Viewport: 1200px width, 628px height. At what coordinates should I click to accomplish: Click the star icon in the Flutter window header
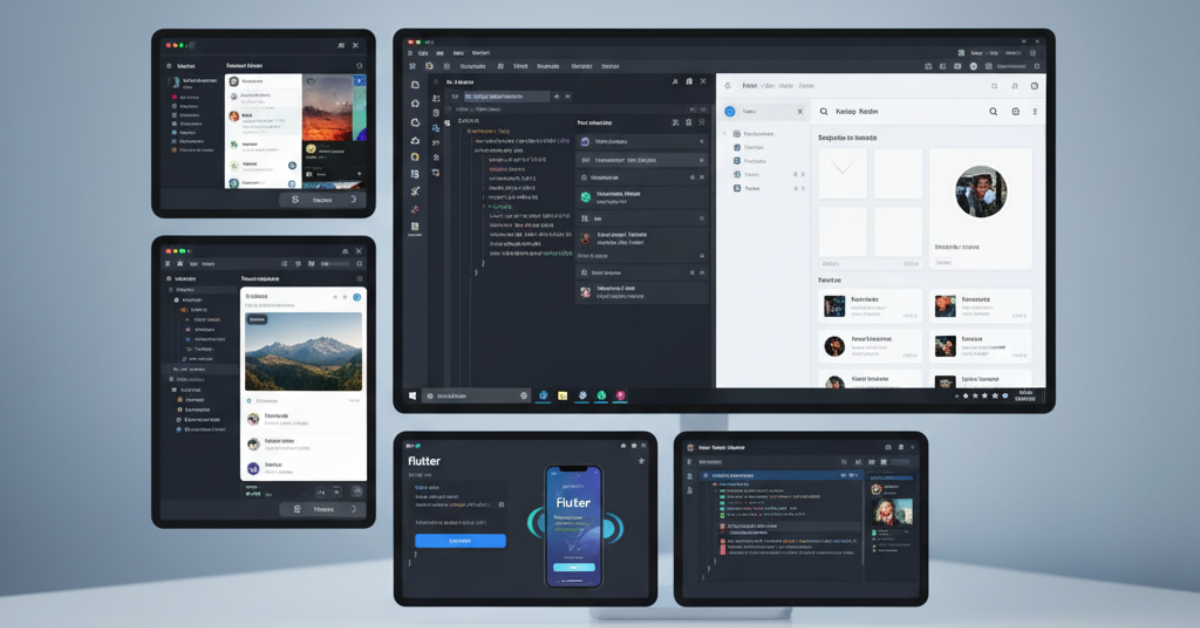tap(641, 461)
